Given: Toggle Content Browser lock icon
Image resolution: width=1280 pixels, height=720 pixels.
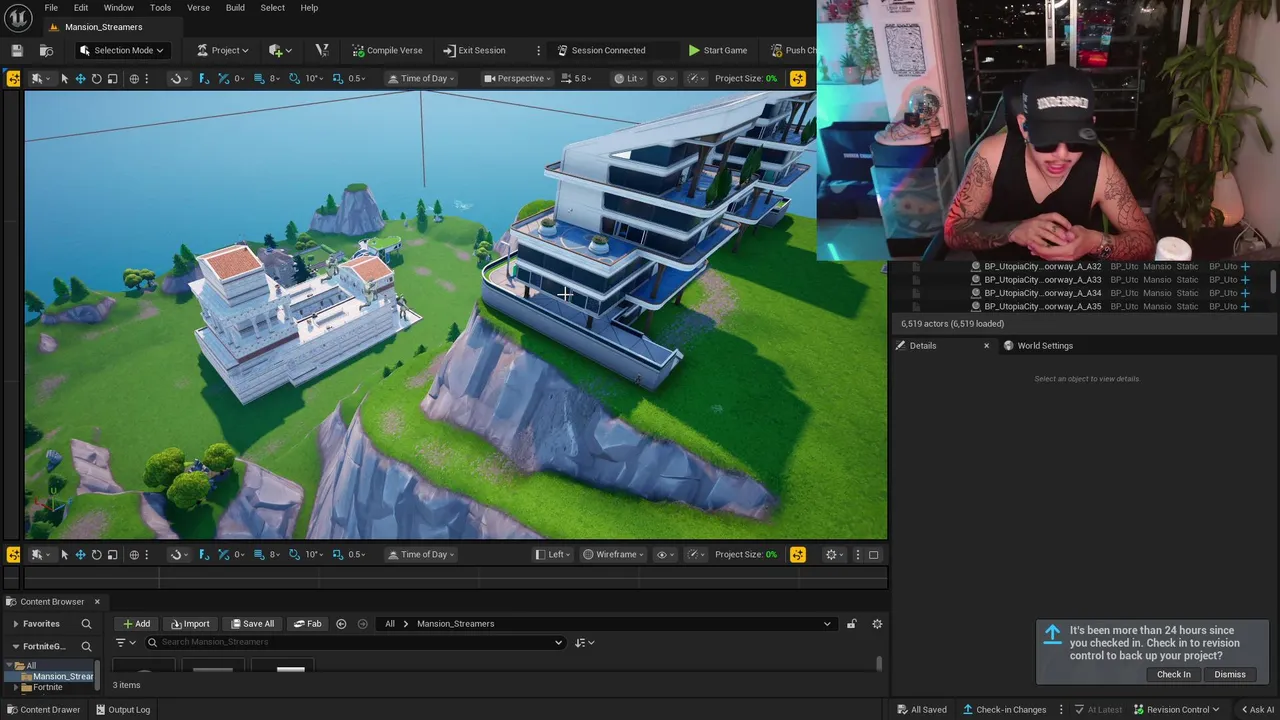Looking at the screenshot, I should pyautogui.click(x=851, y=624).
